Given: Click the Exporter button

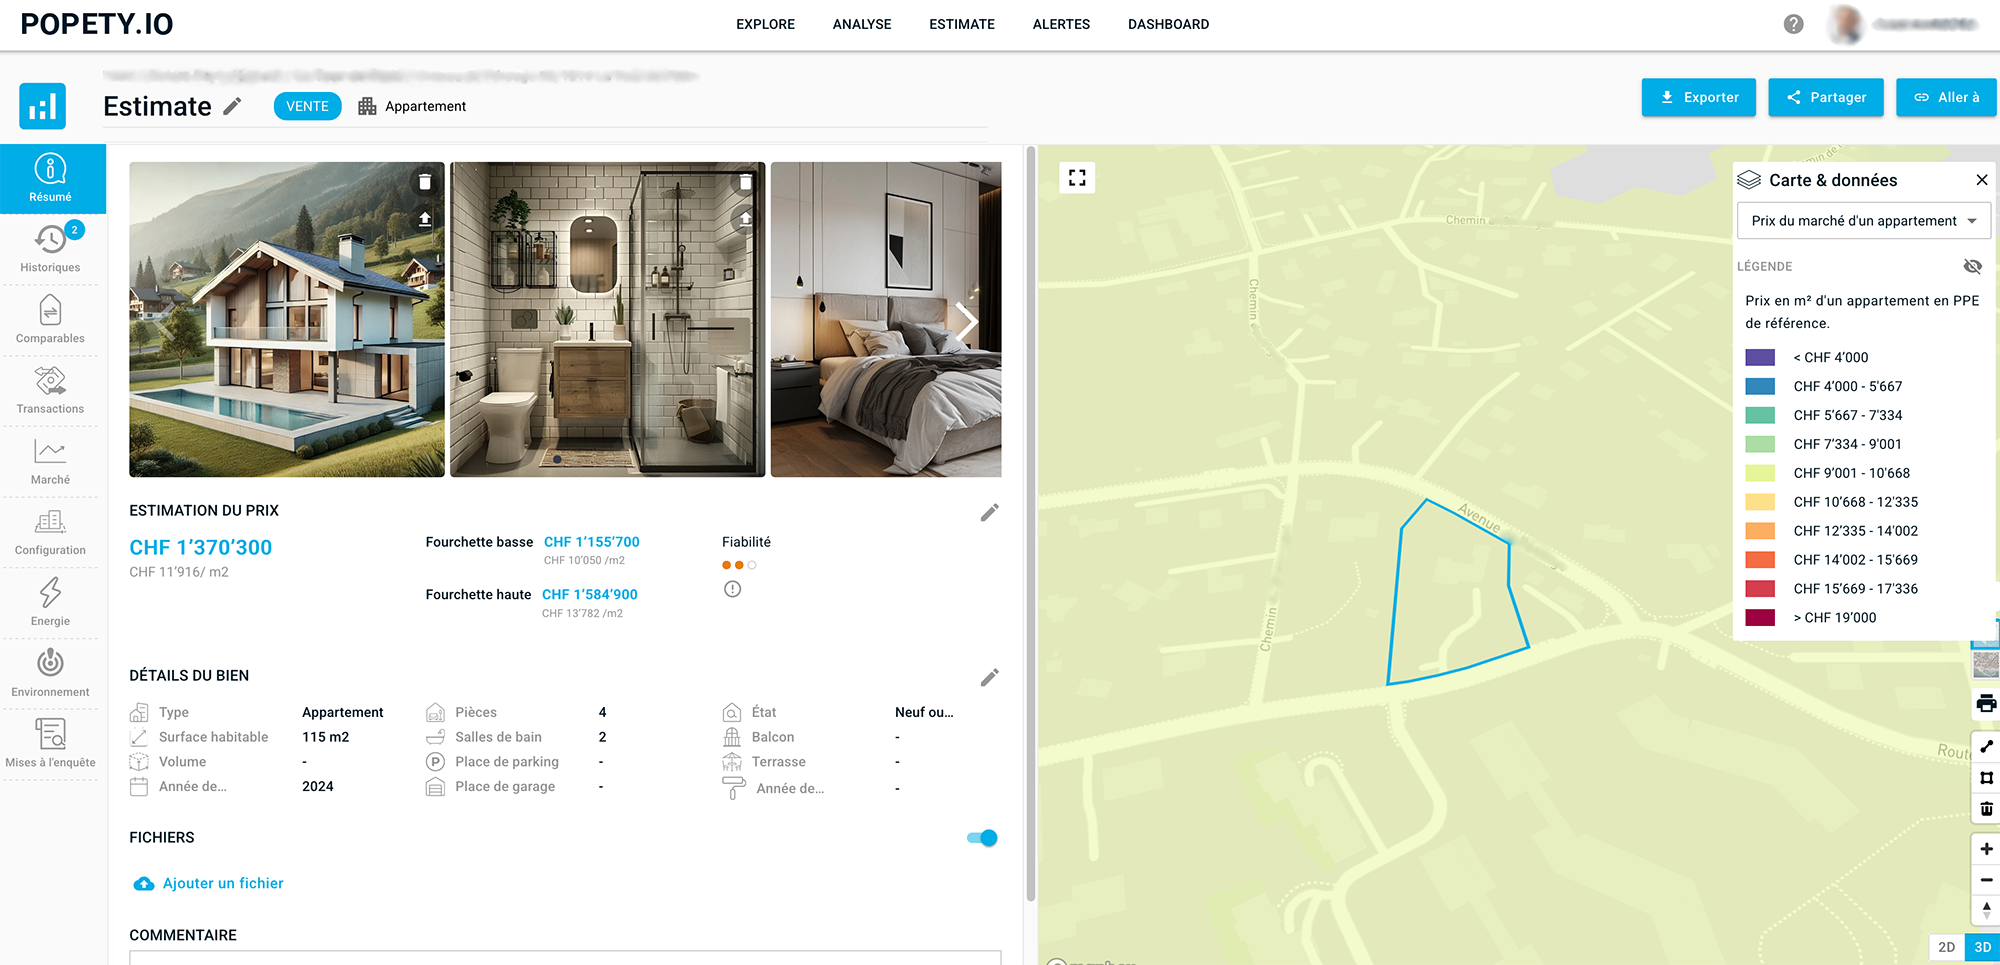Looking at the screenshot, I should (x=1698, y=97).
